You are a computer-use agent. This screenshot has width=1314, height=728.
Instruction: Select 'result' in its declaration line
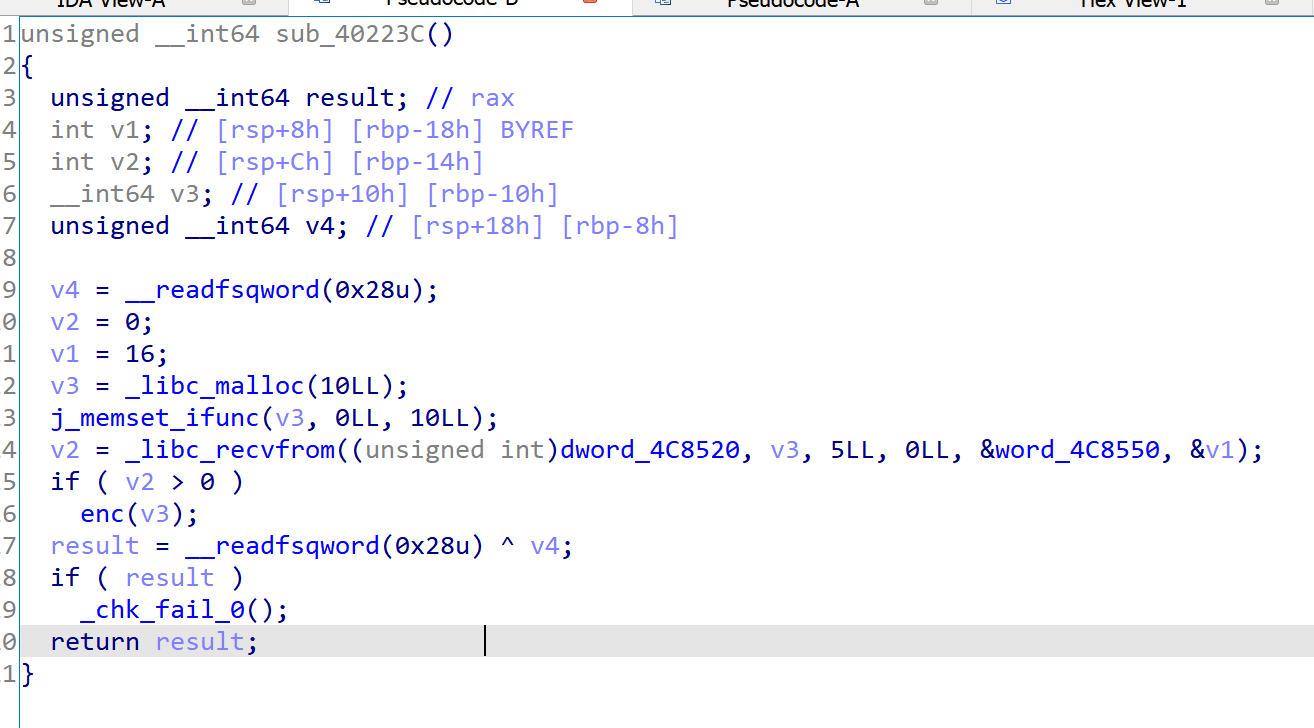coord(351,98)
